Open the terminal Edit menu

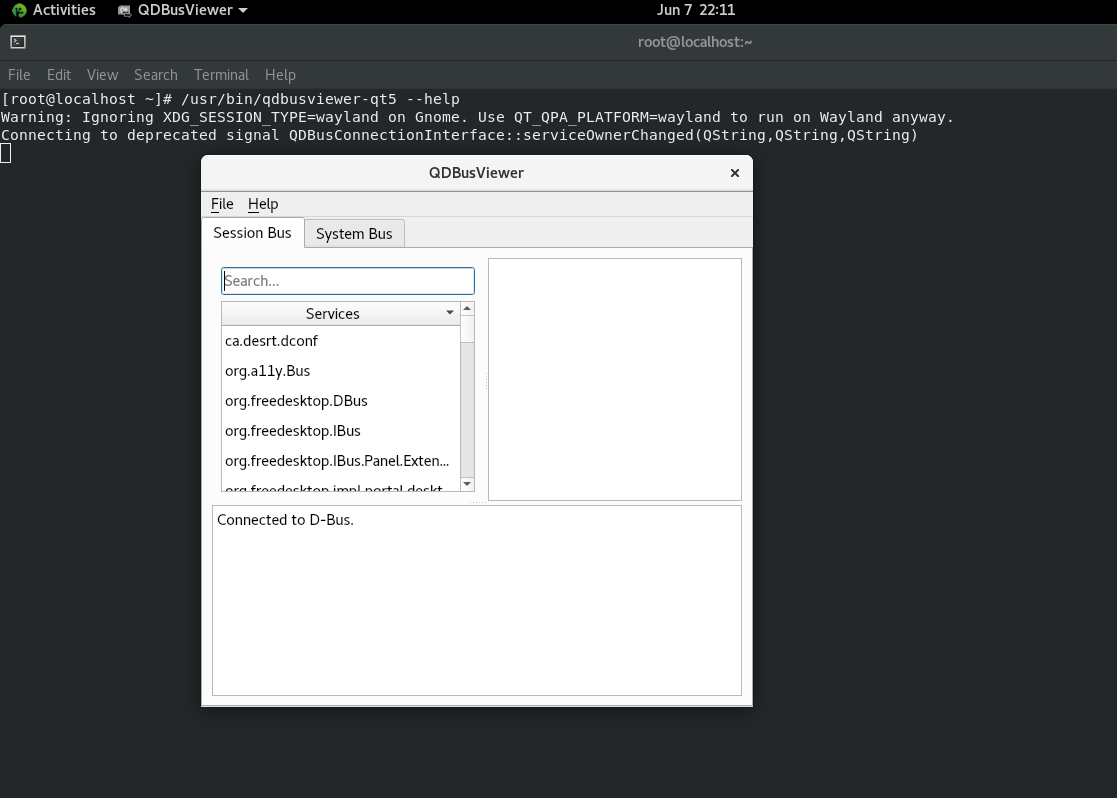point(59,75)
